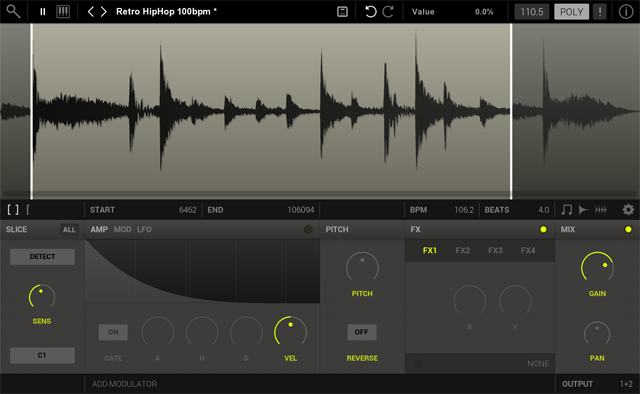Select the FX2 tab
This screenshot has width=640, height=394.
point(462,251)
